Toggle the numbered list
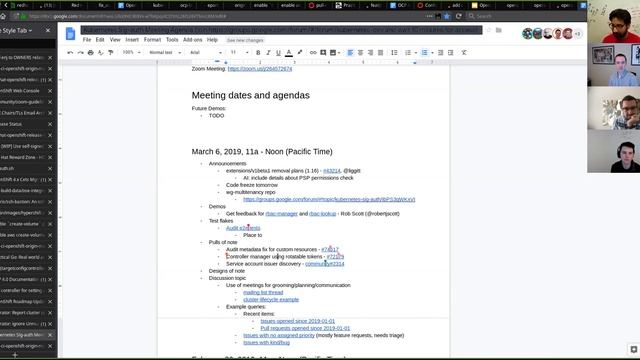 point(408,53)
